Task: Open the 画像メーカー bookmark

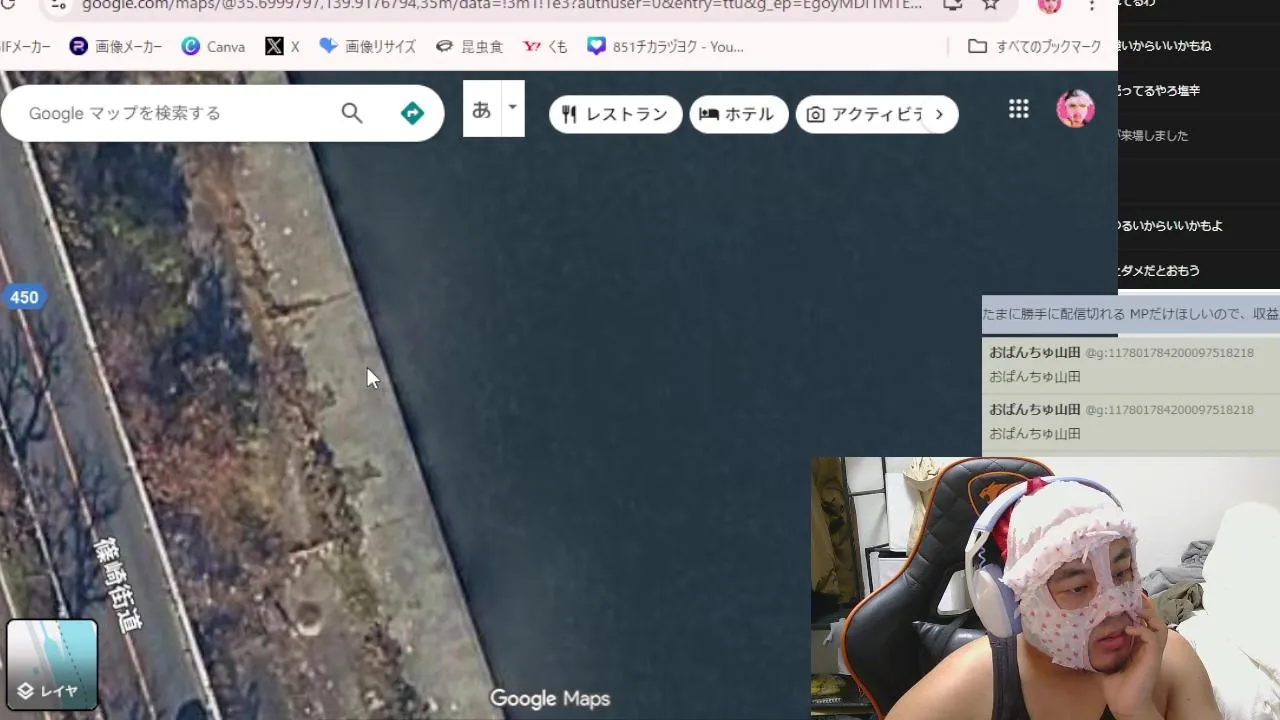Action: [116, 46]
